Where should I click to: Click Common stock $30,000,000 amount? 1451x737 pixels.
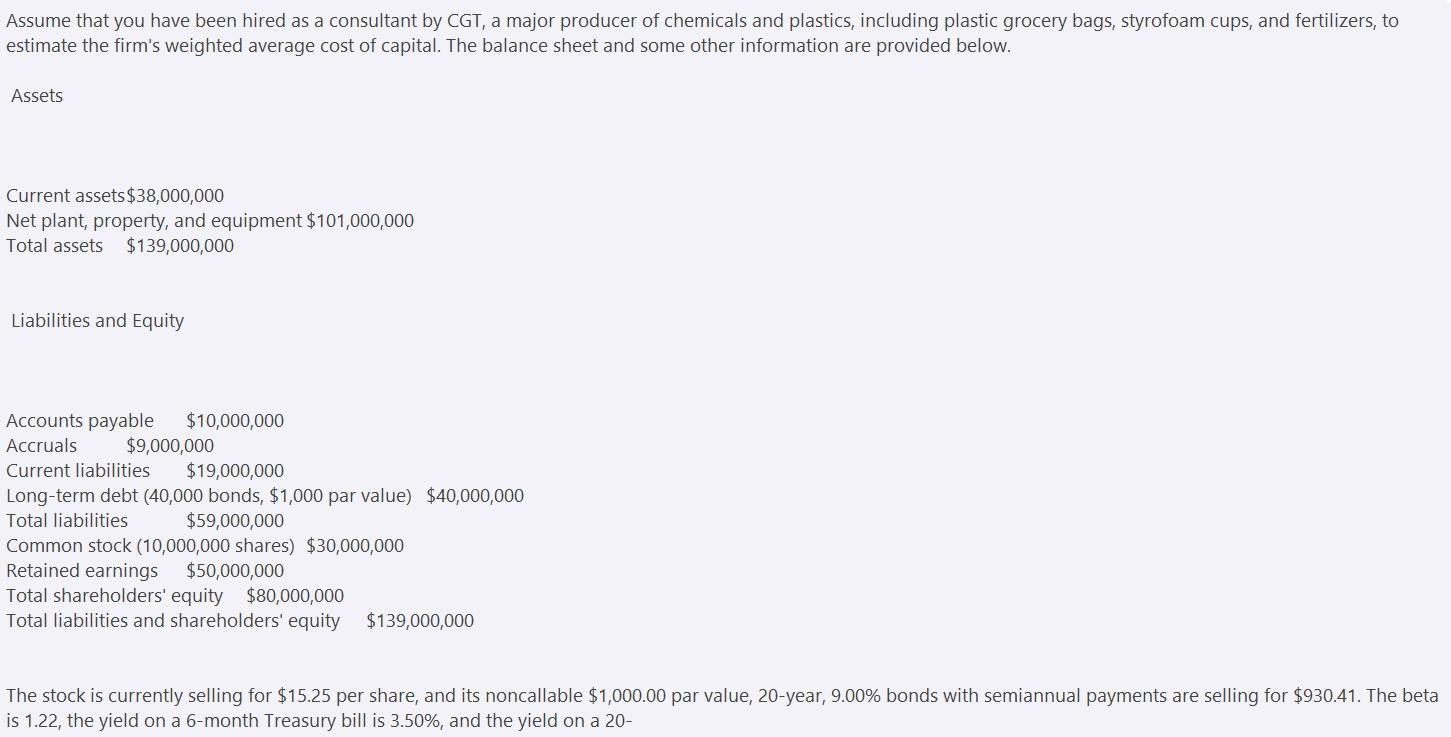click(x=355, y=546)
